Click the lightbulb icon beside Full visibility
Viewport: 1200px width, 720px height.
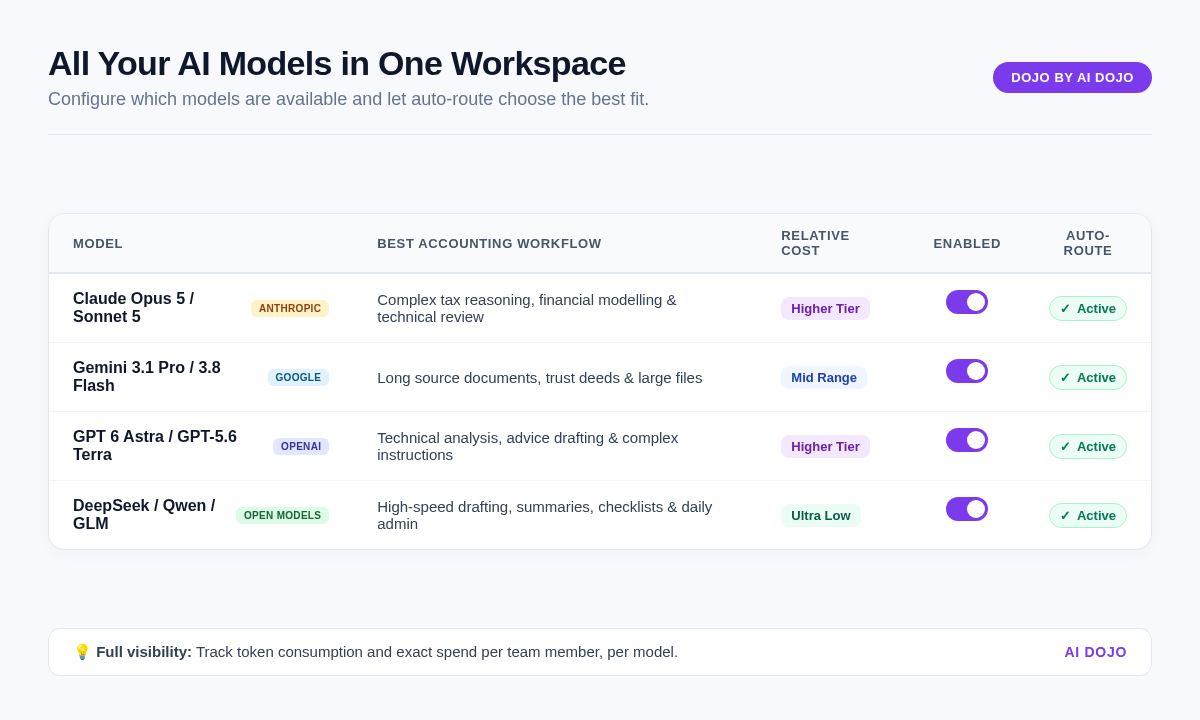pos(82,652)
